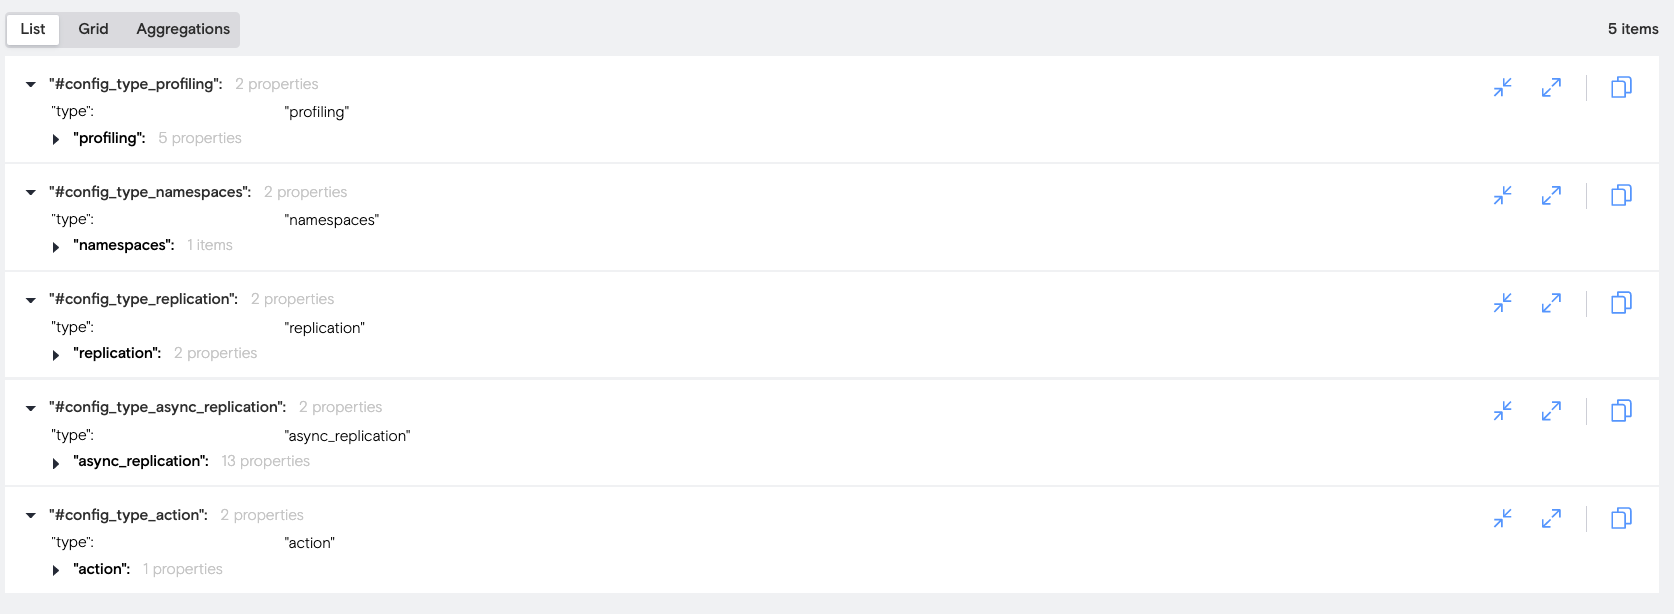Expand the "async_replication" nested property

tap(56, 463)
